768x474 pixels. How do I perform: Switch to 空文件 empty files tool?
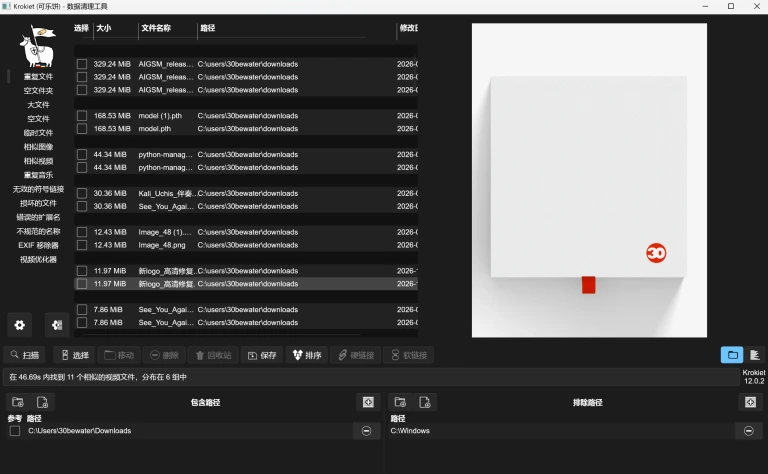coord(38,118)
